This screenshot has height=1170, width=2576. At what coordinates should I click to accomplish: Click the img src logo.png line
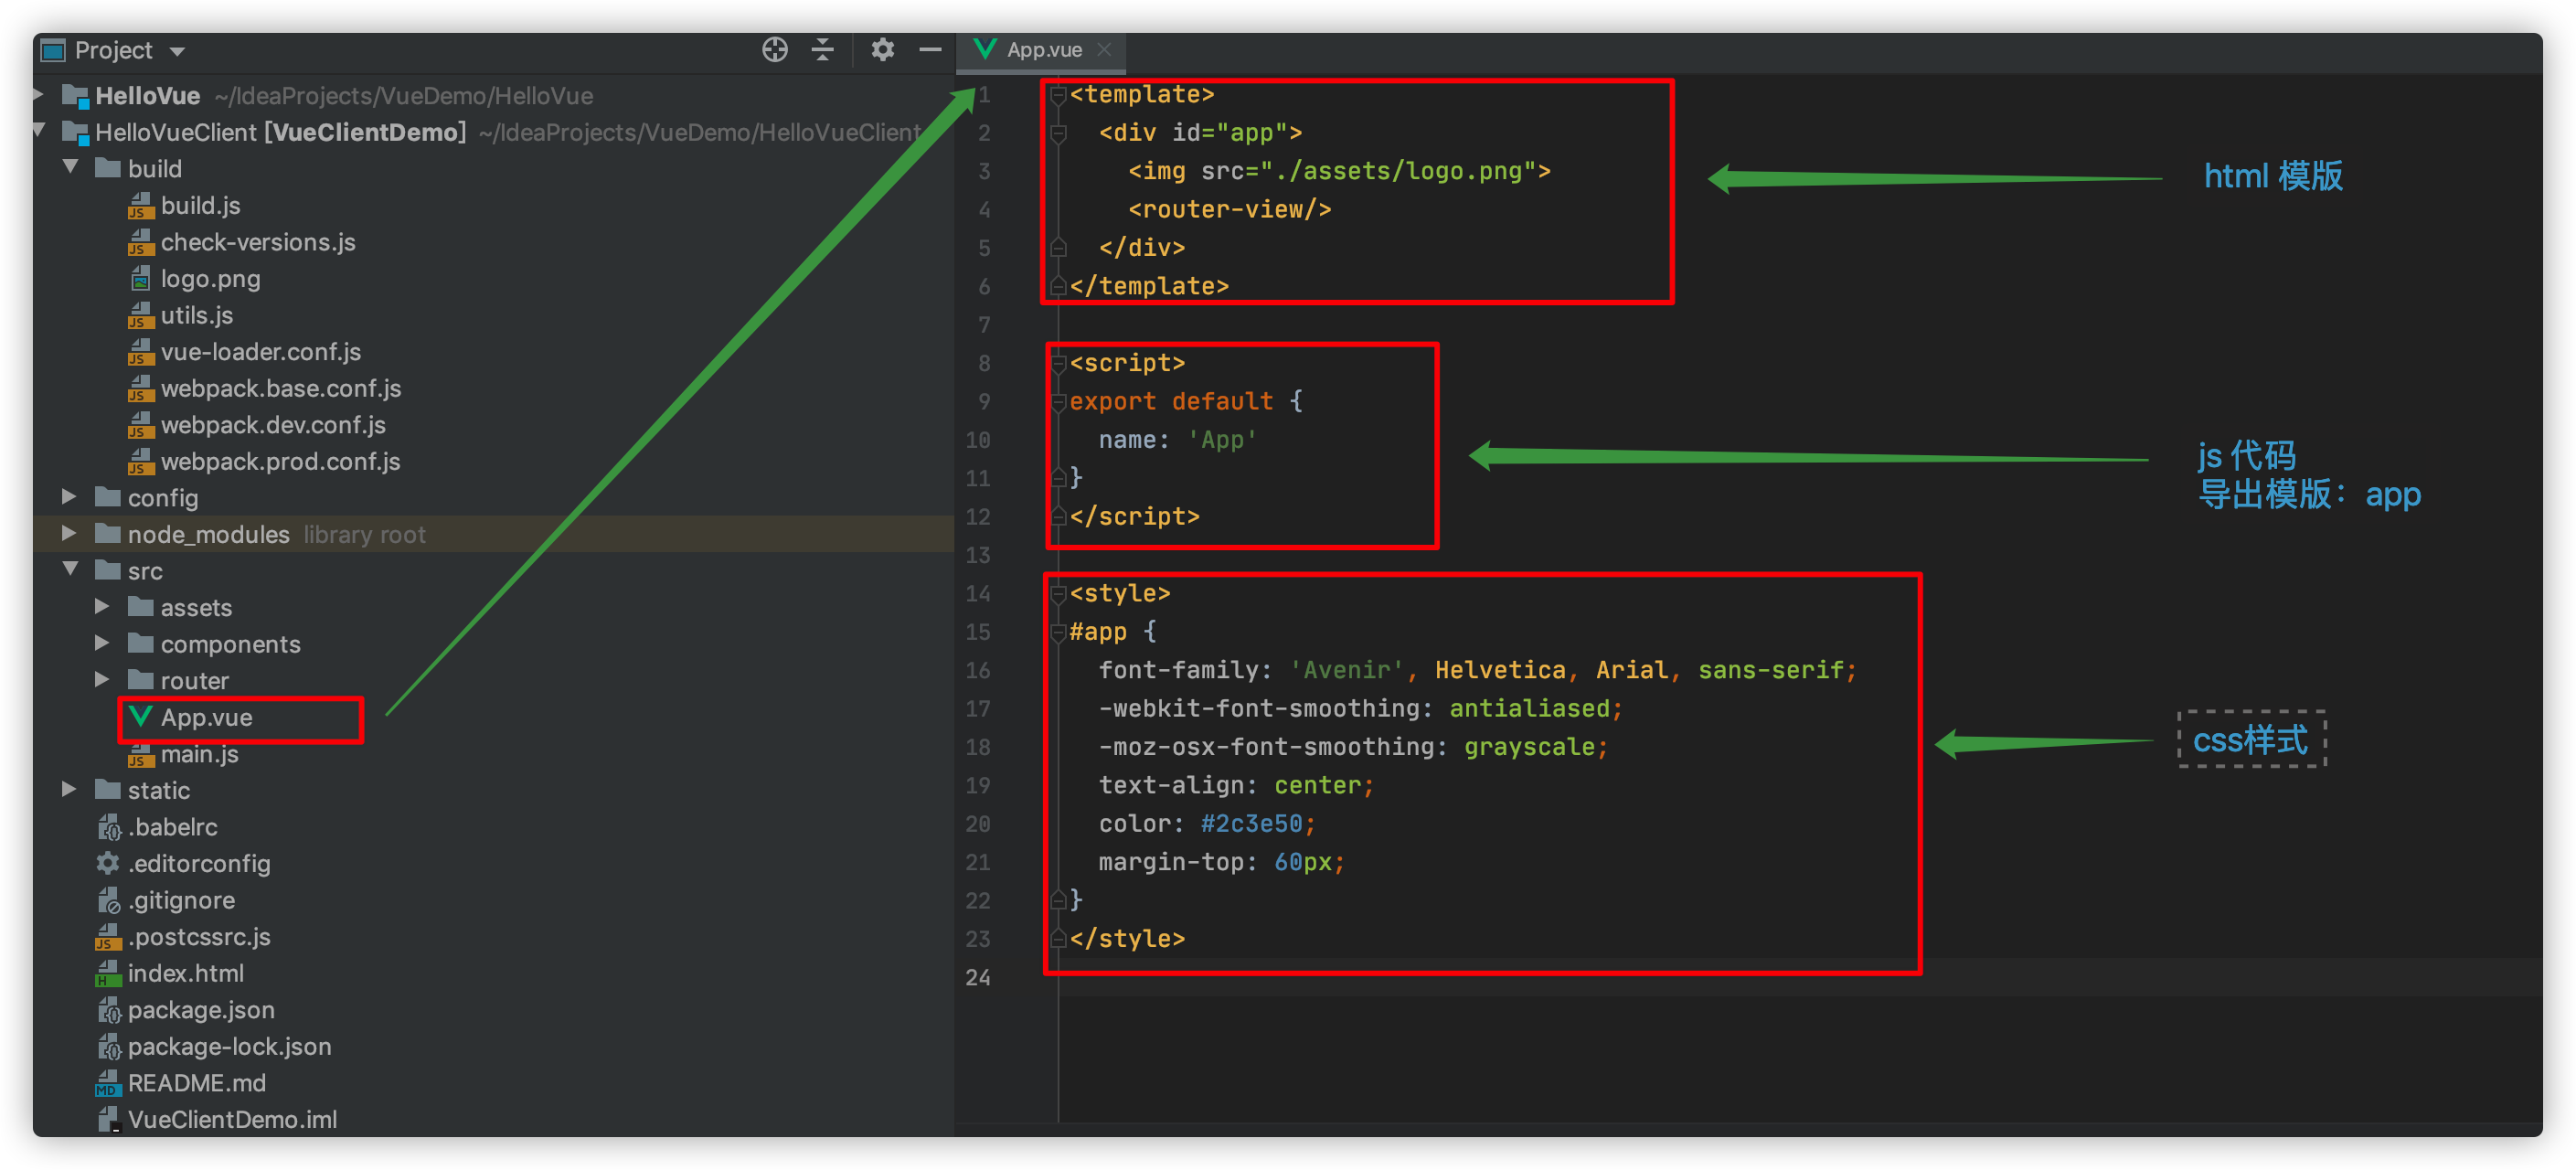click(x=1339, y=171)
